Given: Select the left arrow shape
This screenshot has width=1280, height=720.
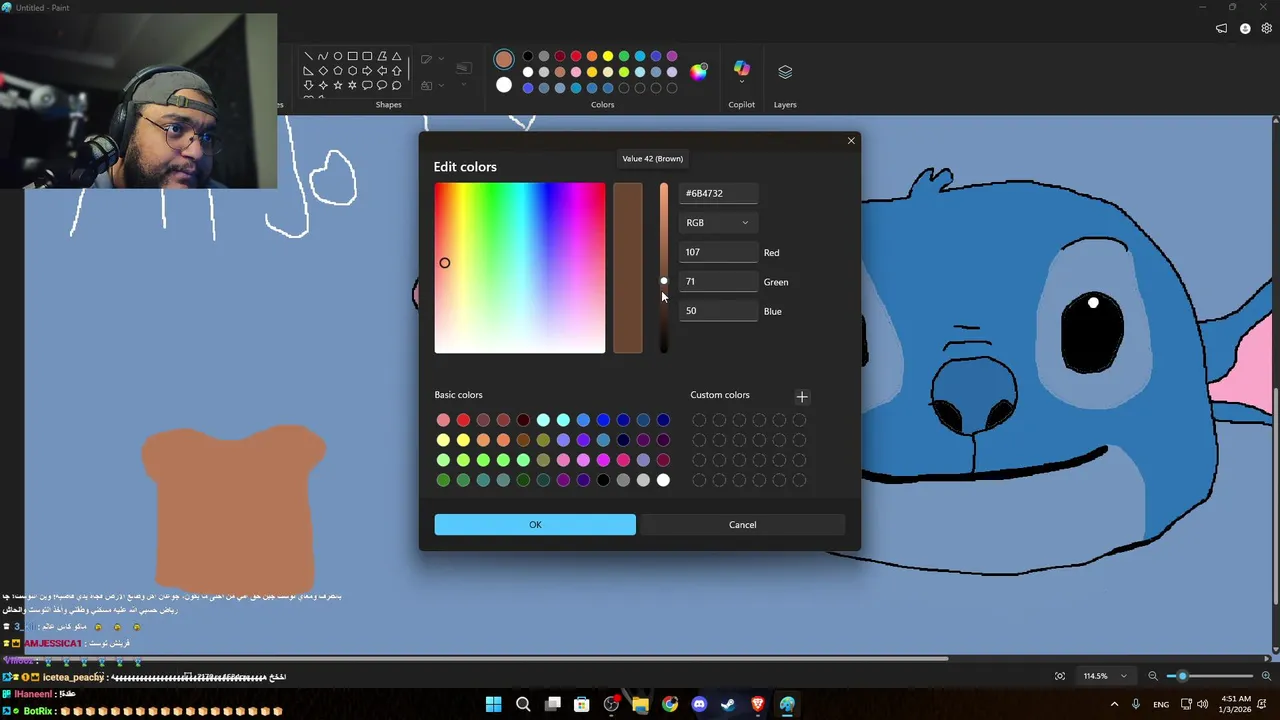Looking at the screenshot, I should click(x=382, y=71).
